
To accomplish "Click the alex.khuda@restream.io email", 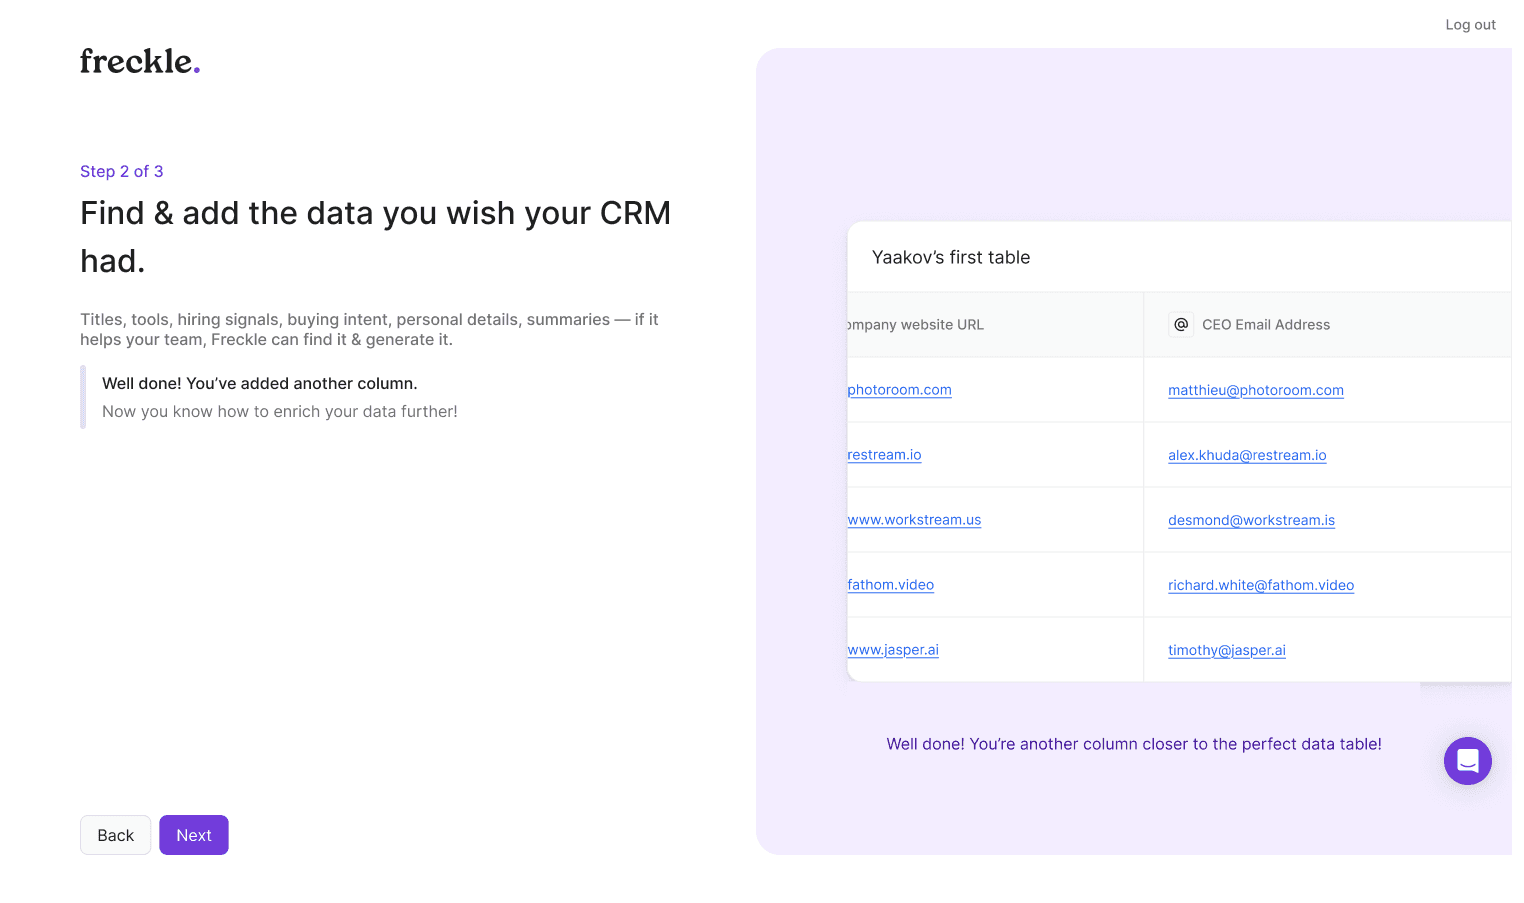I will tap(1247, 455).
